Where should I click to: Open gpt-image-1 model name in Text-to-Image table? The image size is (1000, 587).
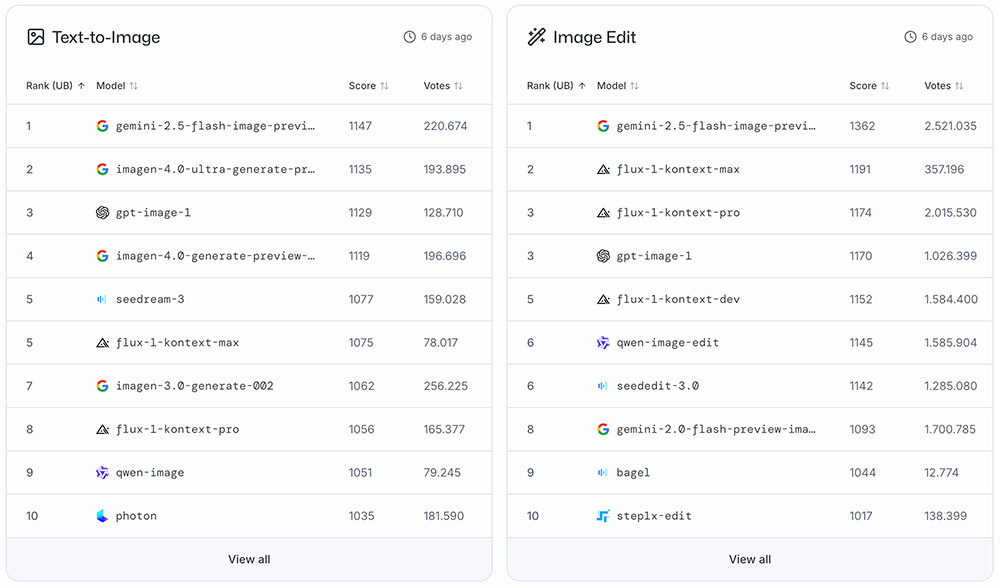pyautogui.click(x=153, y=212)
